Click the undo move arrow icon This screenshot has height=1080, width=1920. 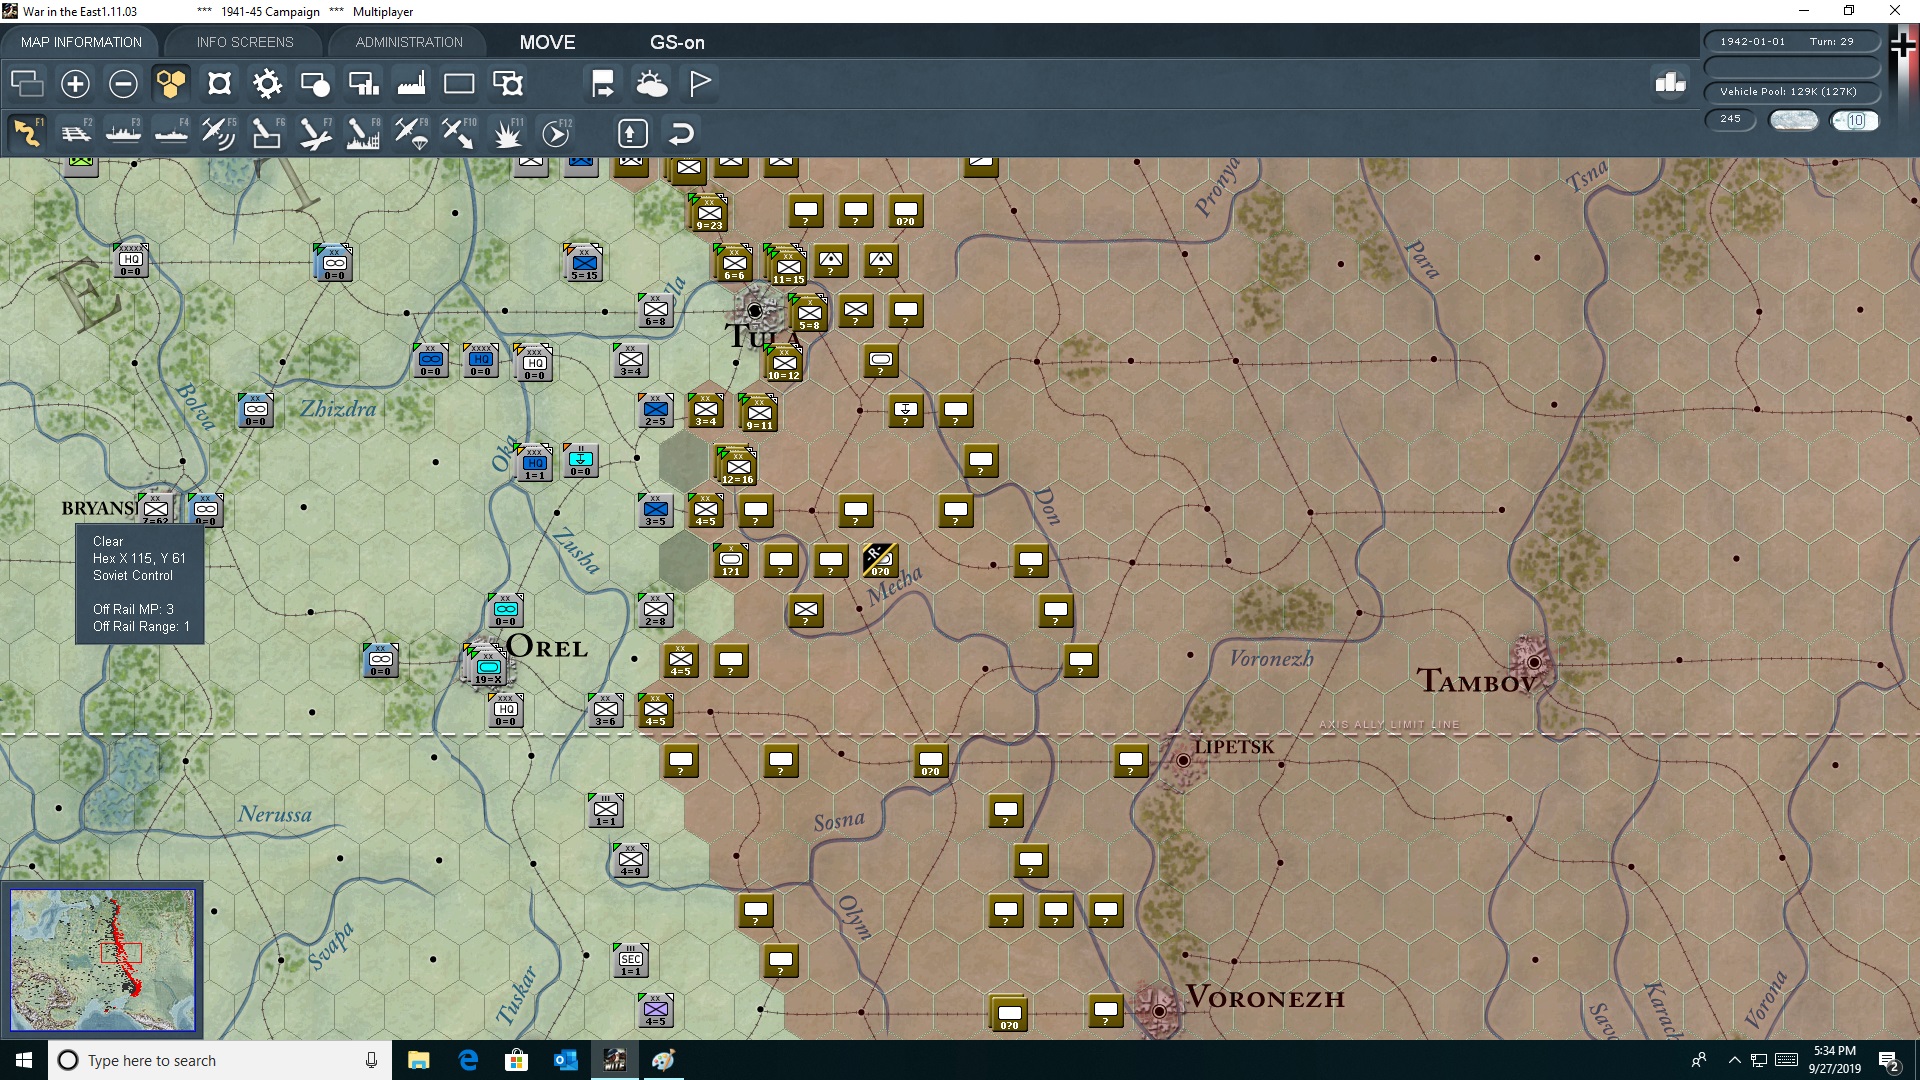point(681,133)
